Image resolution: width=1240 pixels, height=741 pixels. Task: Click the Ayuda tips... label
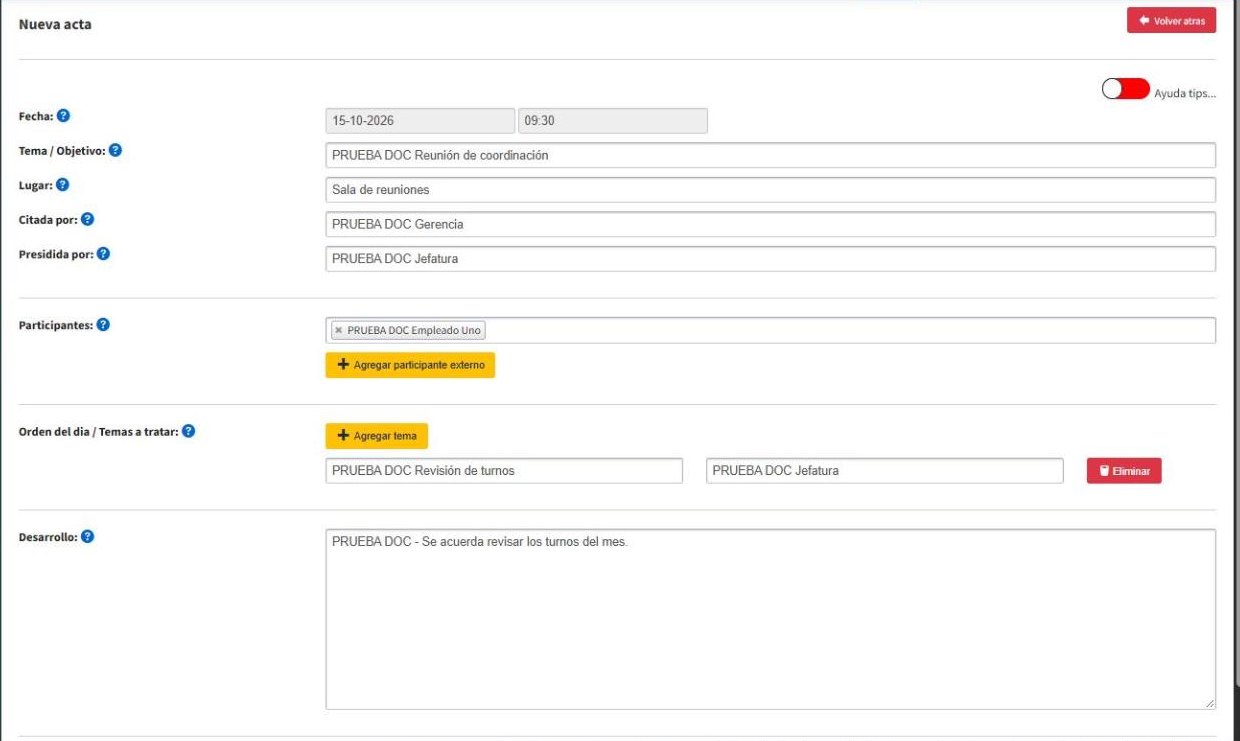point(1185,93)
